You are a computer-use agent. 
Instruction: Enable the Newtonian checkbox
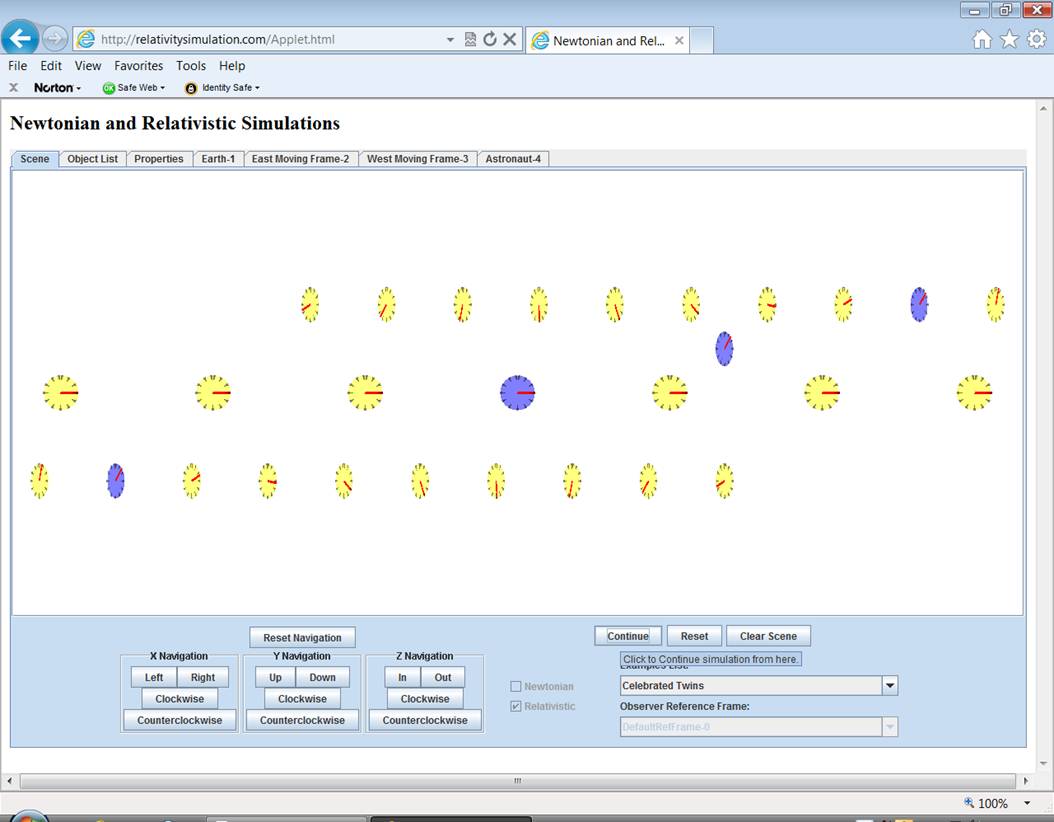coord(516,686)
